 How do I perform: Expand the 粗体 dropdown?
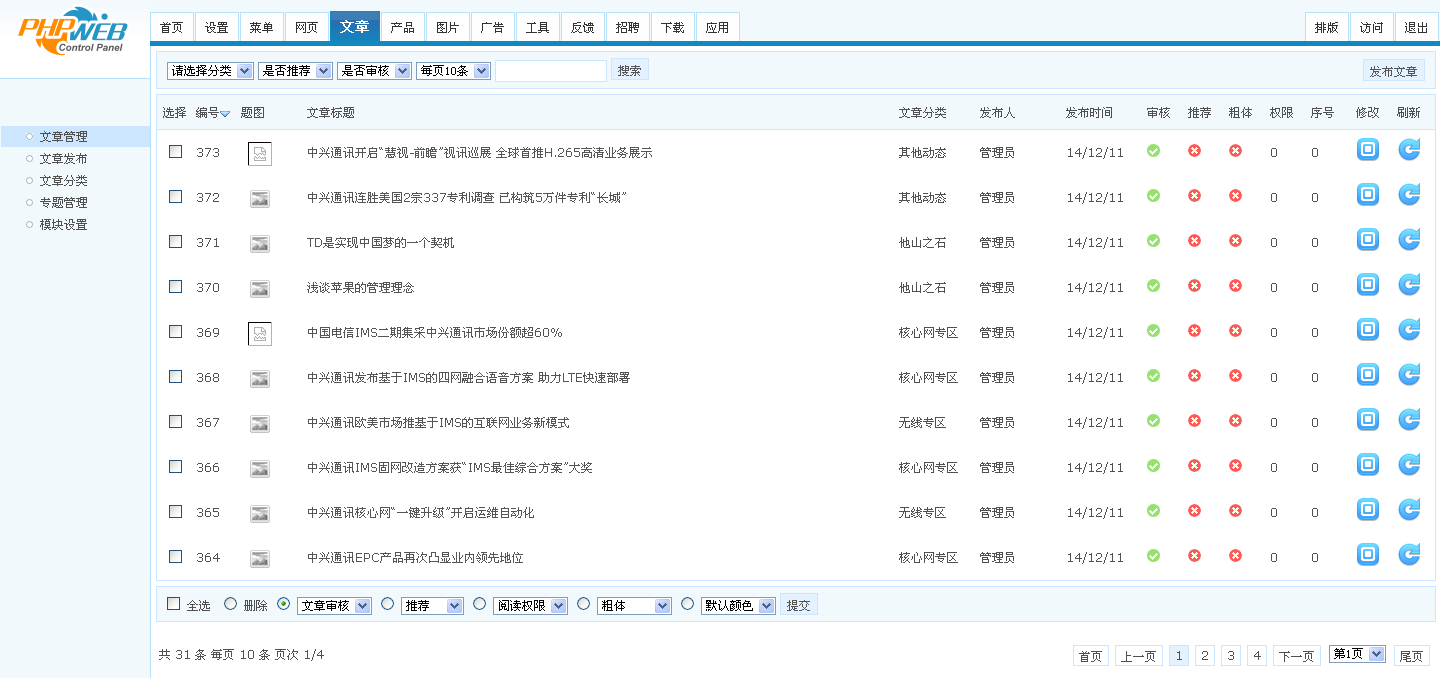click(x=634, y=606)
